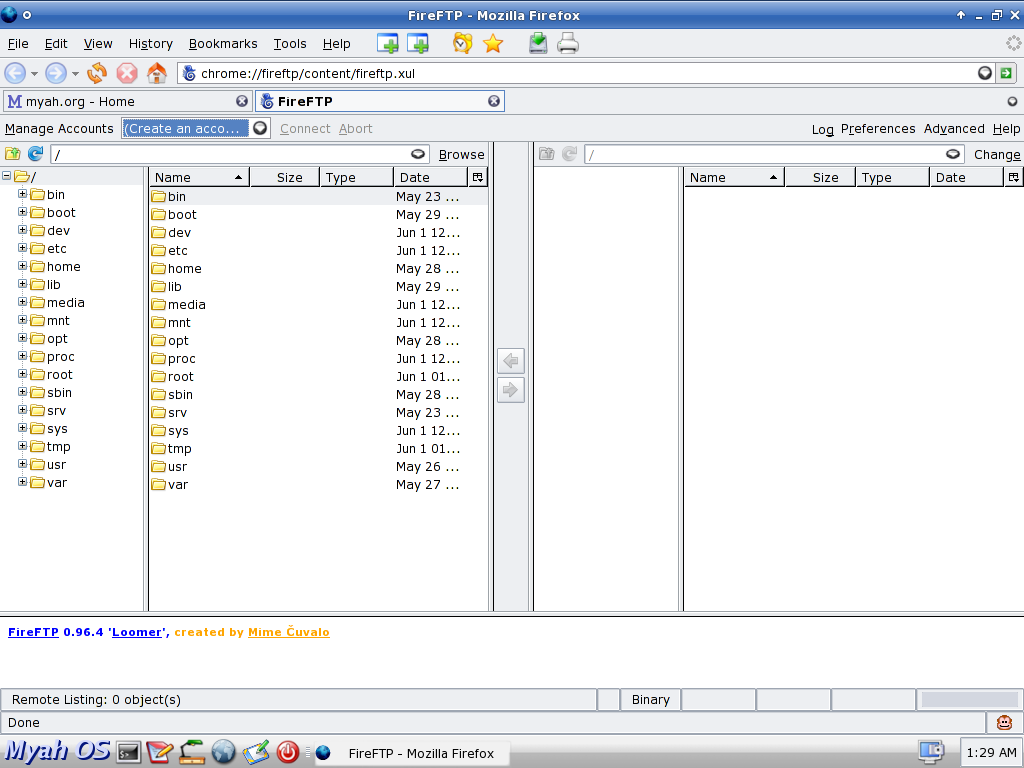The image size is (1024, 768).
Task: Go forward with the forward arrow
Action: pos(56,73)
